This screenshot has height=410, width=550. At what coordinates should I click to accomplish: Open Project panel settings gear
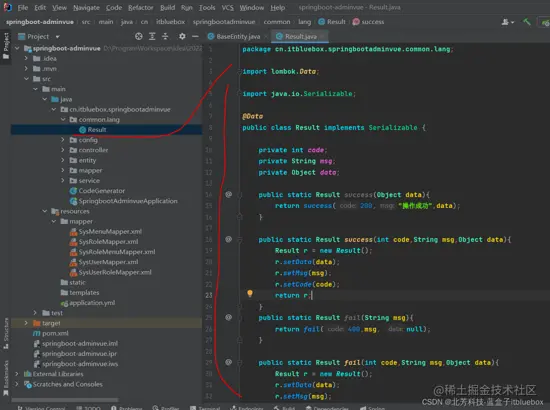182,36
